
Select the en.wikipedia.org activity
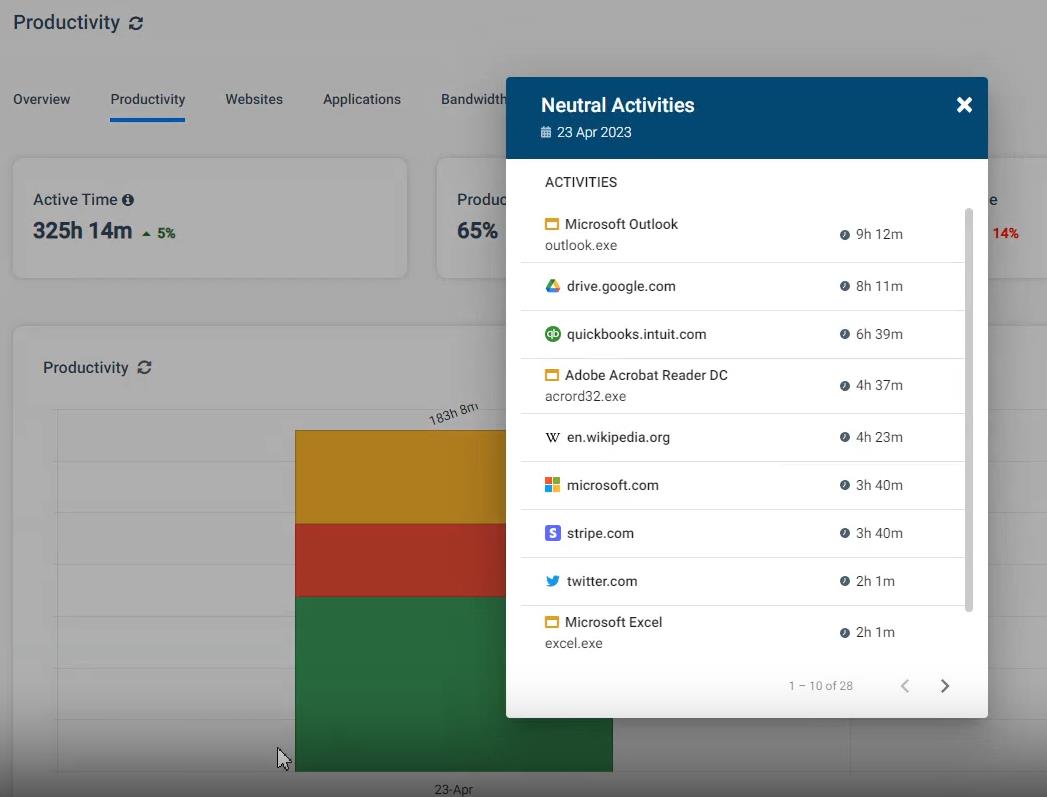(743, 437)
